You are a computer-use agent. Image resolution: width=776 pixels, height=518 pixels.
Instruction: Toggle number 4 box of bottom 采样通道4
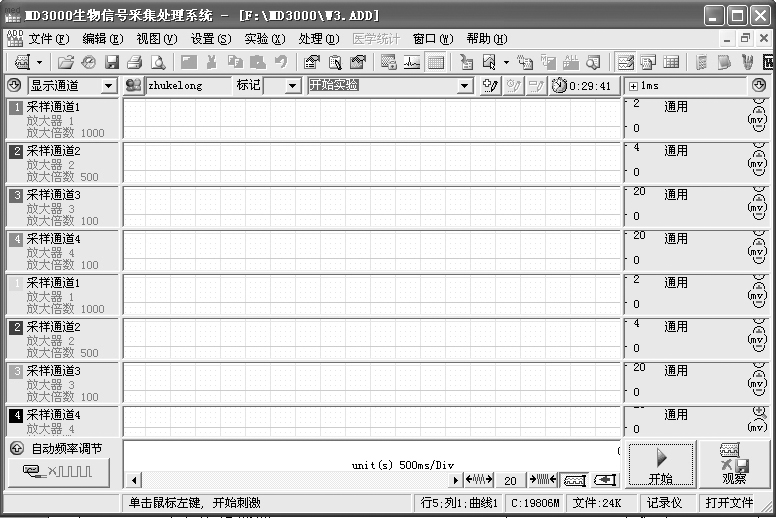tap(16, 415)
